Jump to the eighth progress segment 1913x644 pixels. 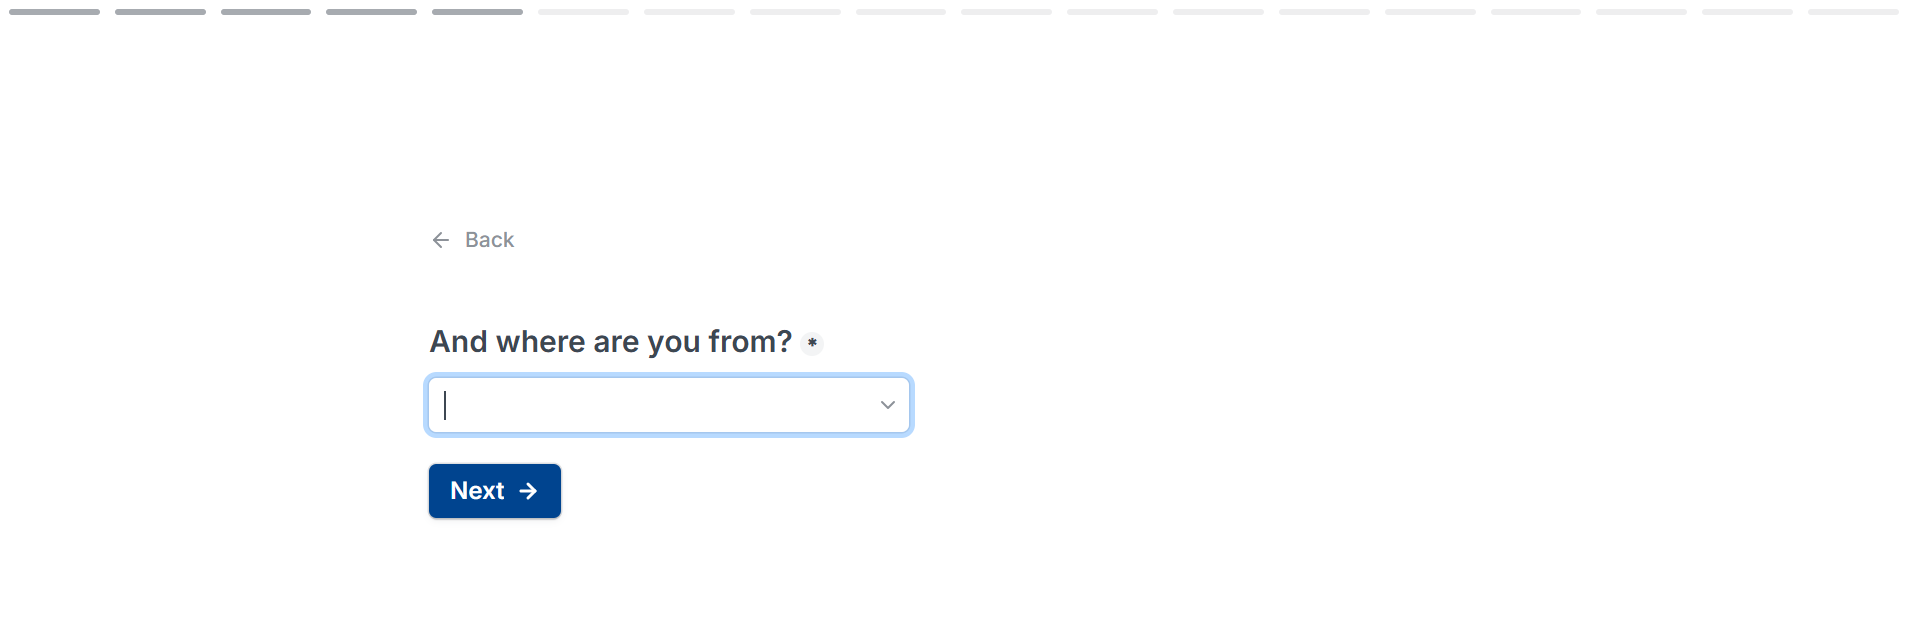[795, 12]
